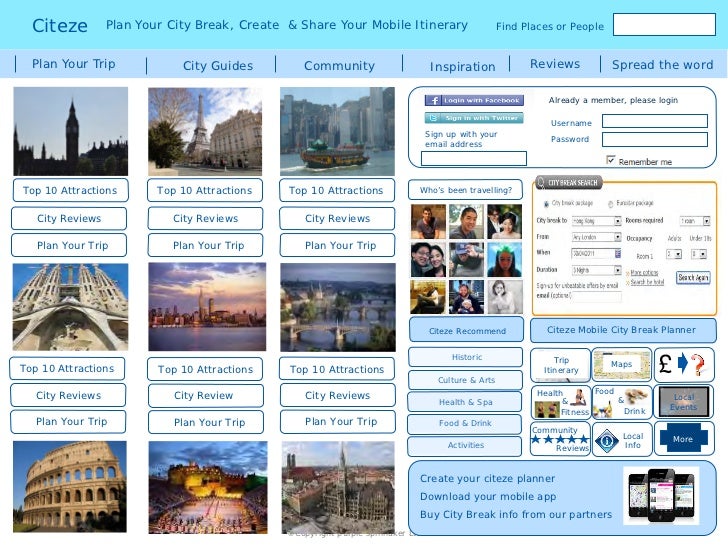Toggle the Remember me checkbox
The width and height of the screenshot is (728, 546).
611,160
